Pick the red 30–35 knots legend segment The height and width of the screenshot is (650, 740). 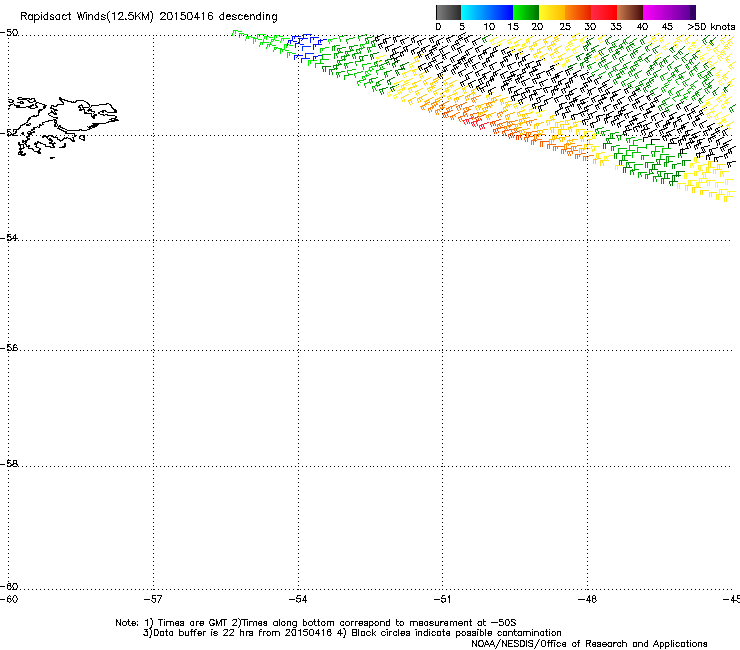click(604, 12)
